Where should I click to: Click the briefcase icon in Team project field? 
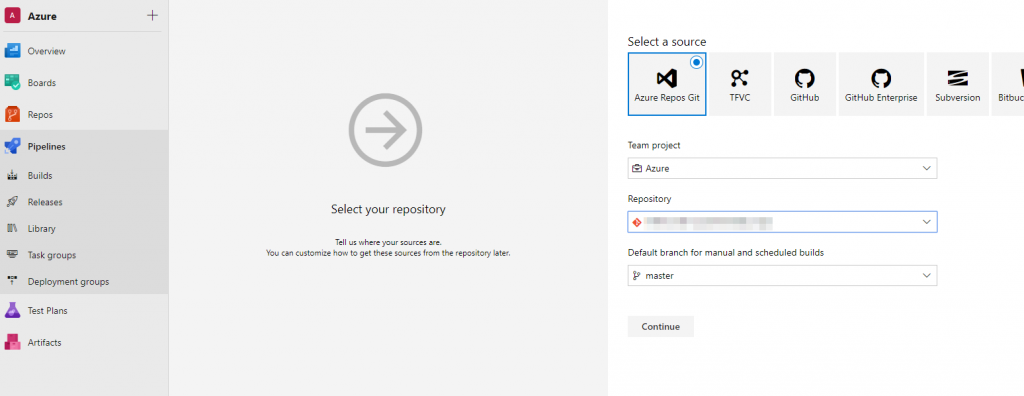tap(637, 168)
